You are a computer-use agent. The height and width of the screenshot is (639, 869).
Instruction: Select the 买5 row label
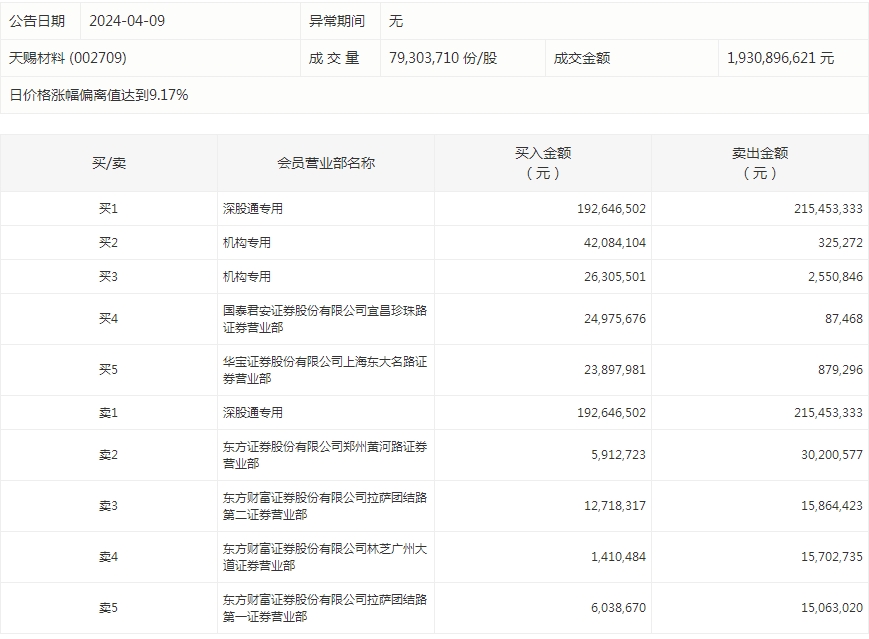(109, 370)
